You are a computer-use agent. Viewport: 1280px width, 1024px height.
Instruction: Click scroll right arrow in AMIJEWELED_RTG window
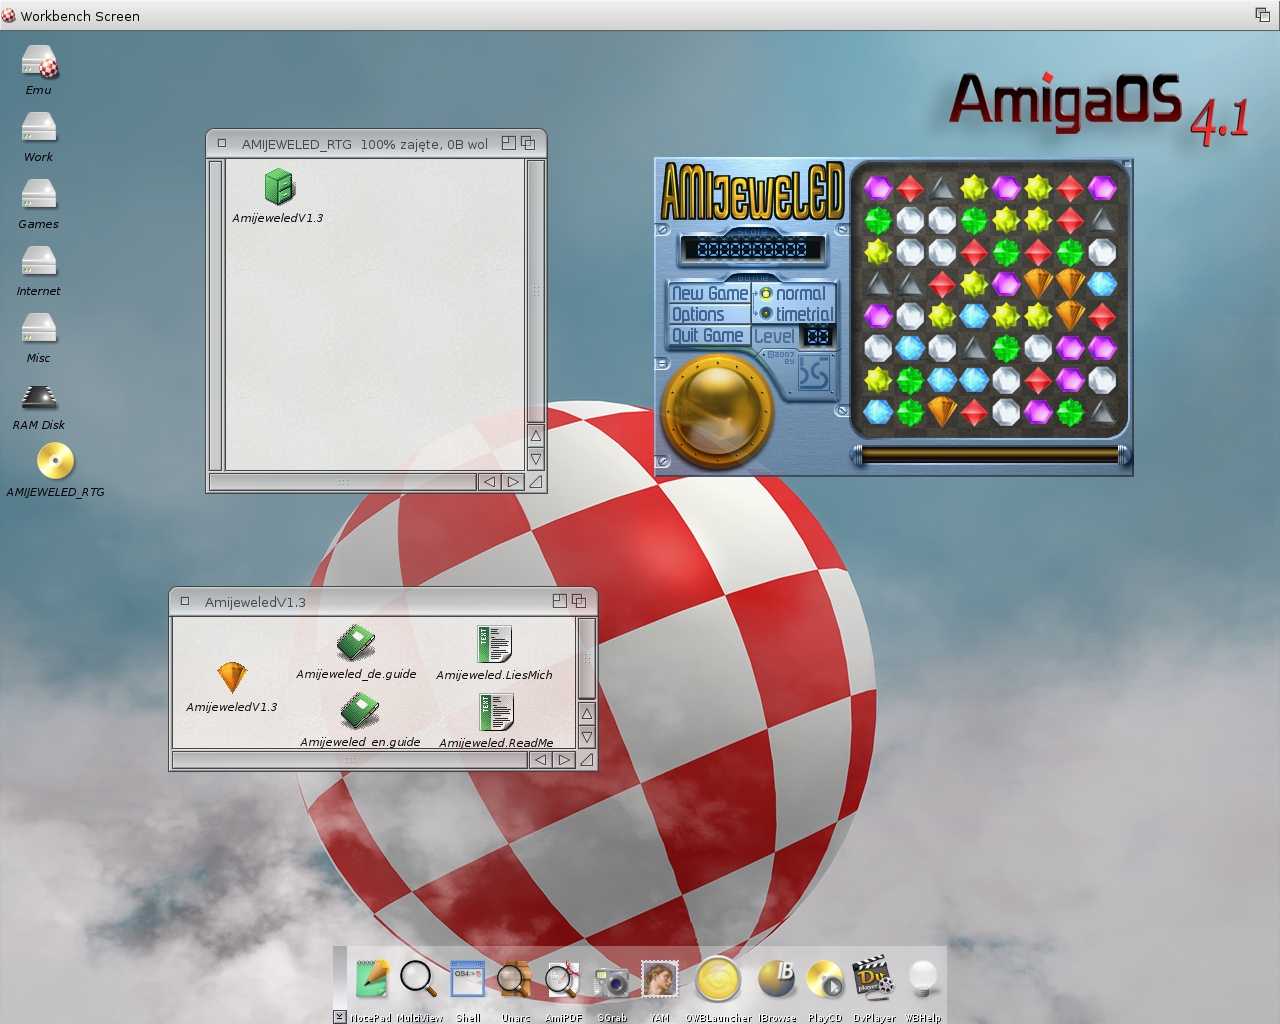(513, 482)
